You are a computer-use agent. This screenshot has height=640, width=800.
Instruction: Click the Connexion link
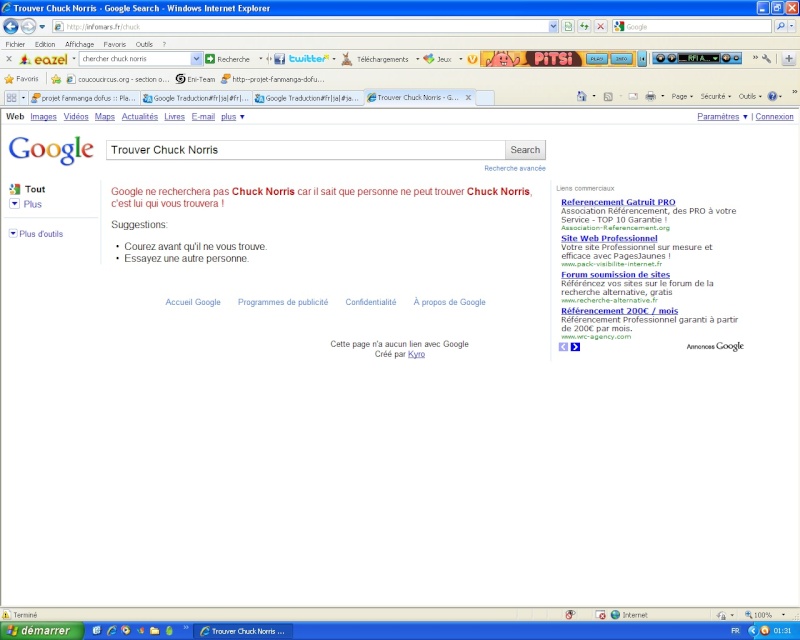(774, 117)
